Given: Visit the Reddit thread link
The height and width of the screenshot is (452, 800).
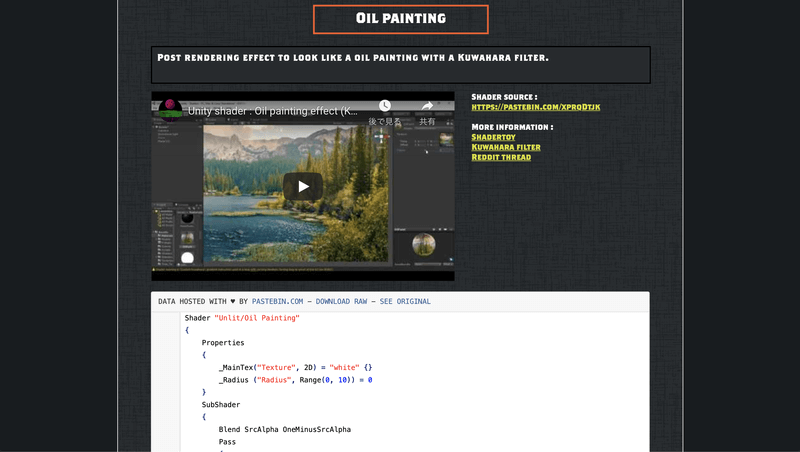Looking at the screenshot, I should [x=501, y=157].
